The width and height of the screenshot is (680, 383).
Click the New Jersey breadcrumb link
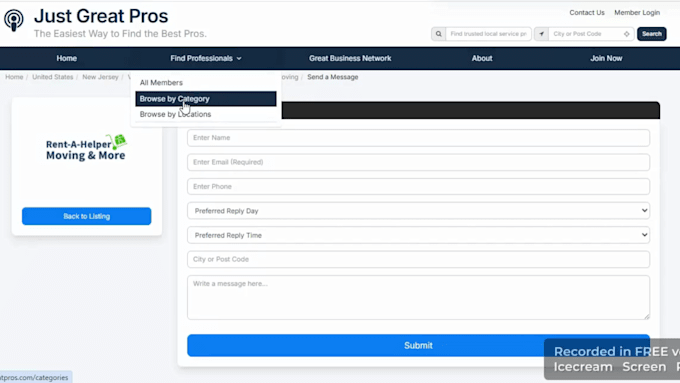click(x=100, y=77)
